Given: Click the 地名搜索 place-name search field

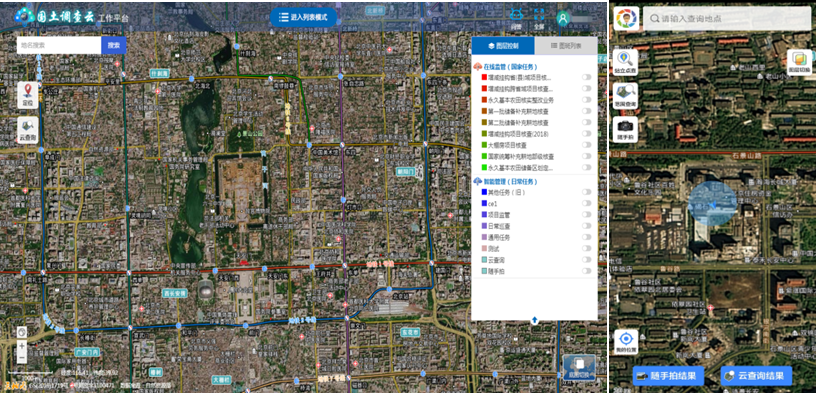Looking at the screenshot, I should coord(59,45).
